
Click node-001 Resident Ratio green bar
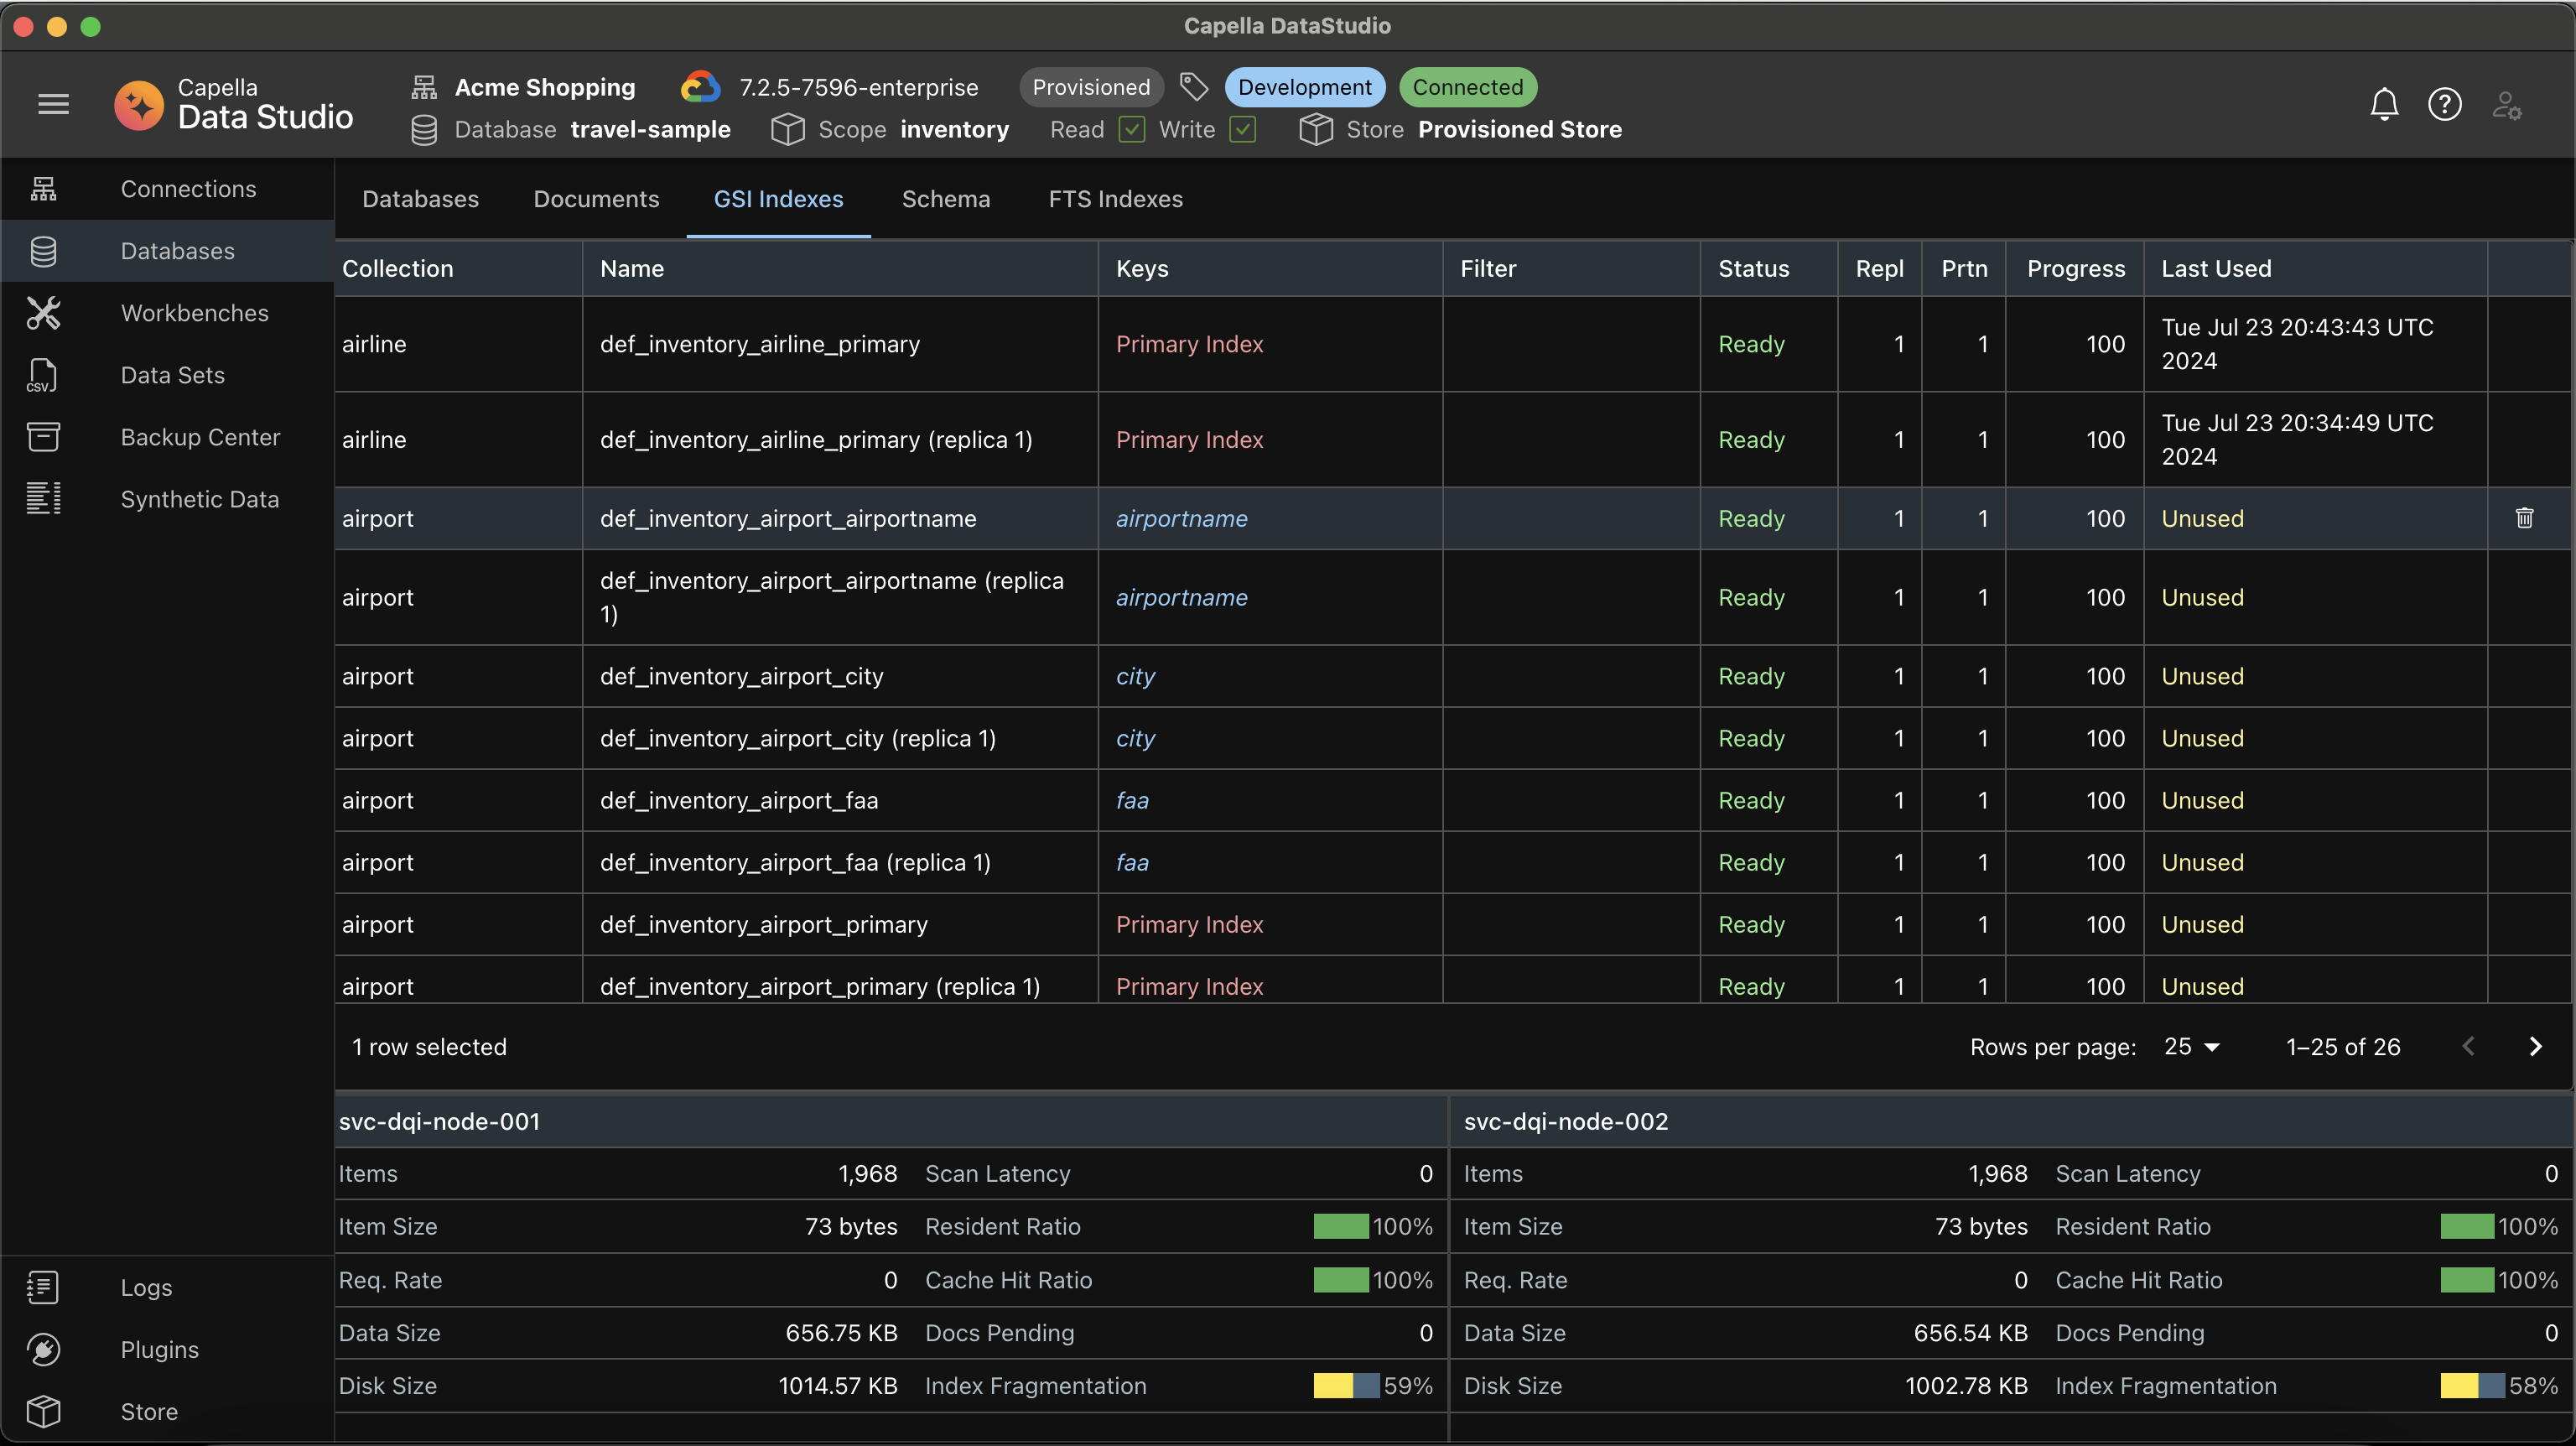1340,1227
